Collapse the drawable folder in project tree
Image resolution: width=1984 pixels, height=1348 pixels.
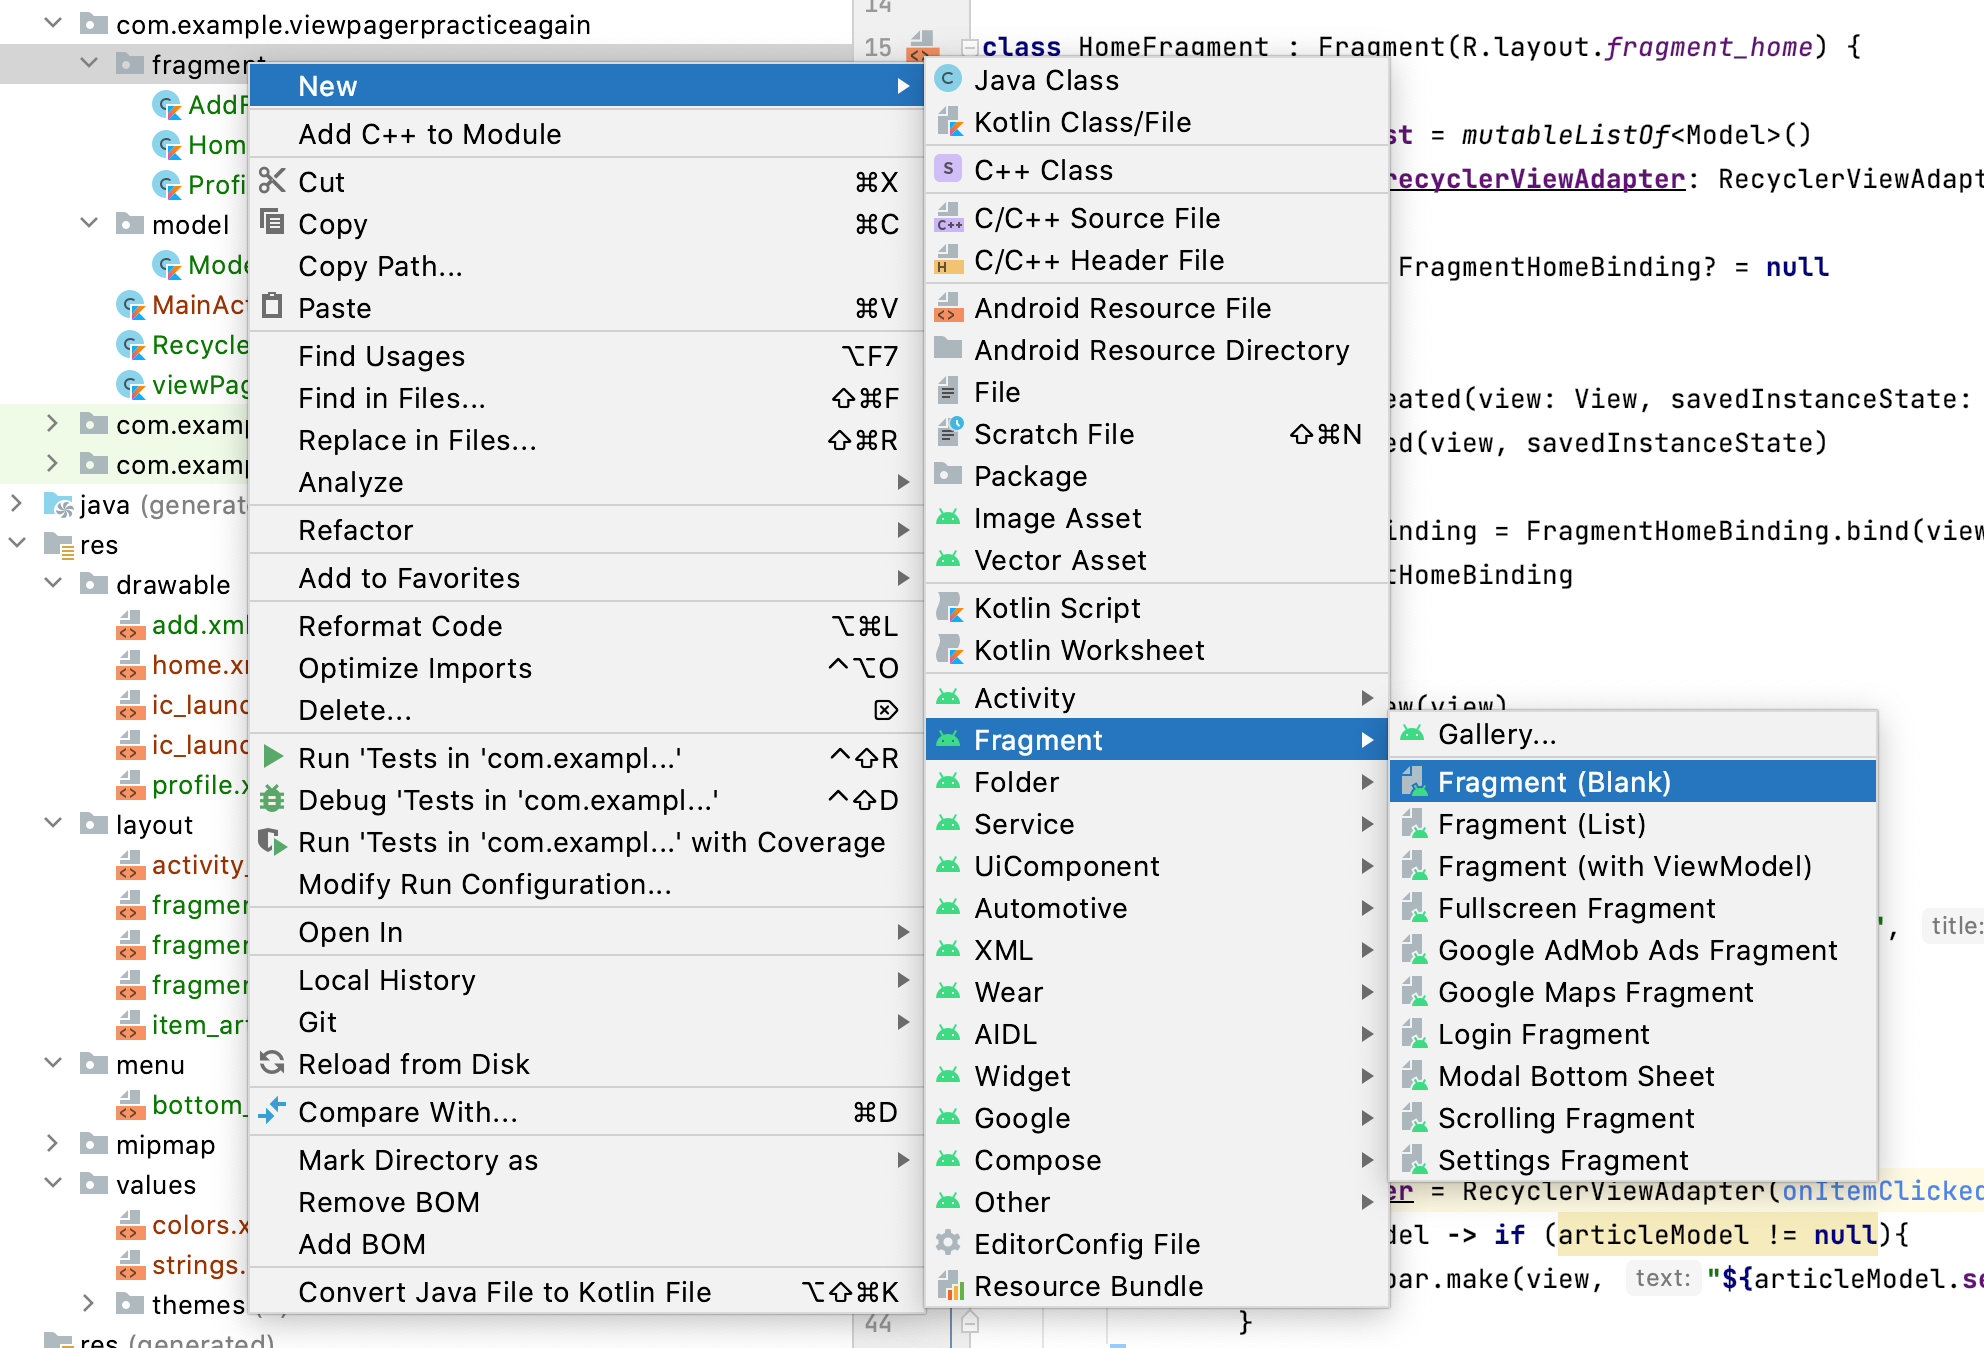[x=54, y=583]
